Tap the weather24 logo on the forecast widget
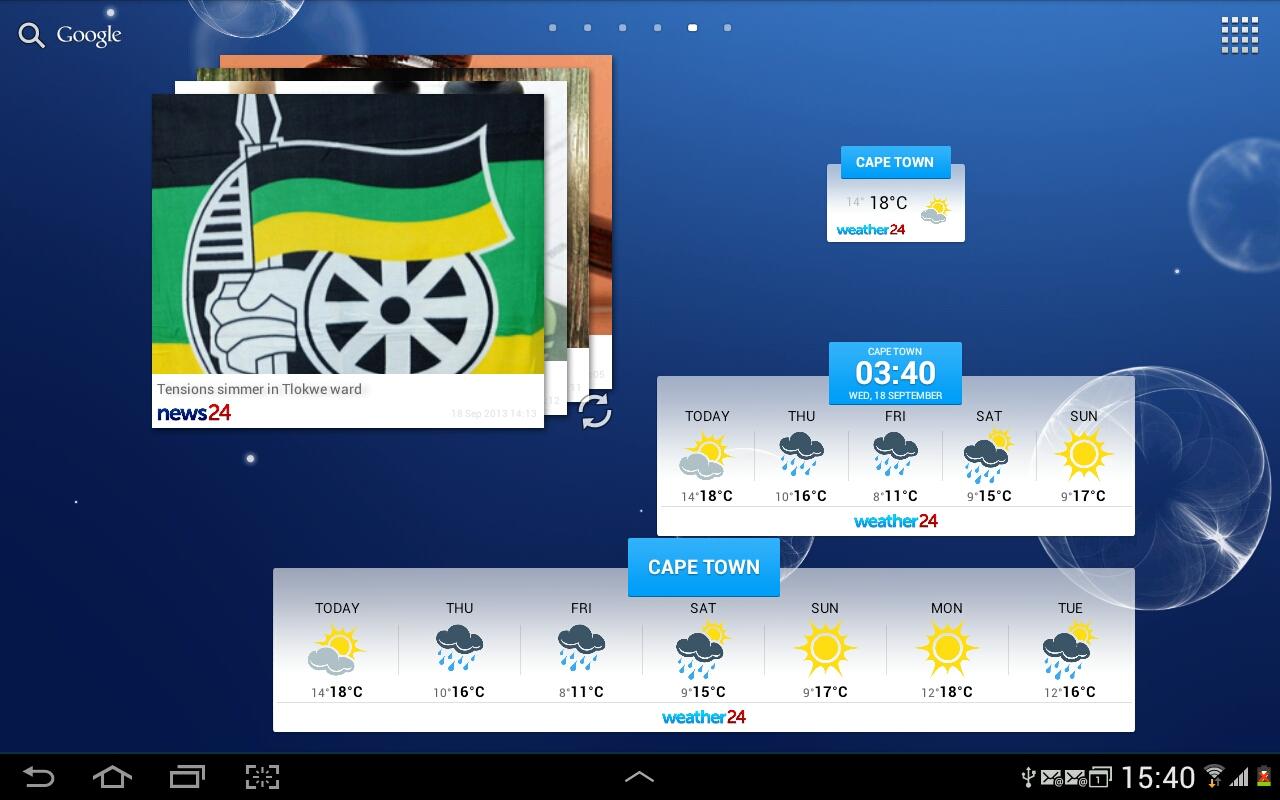Viewport: 1280px width, 800px height. 895,520
